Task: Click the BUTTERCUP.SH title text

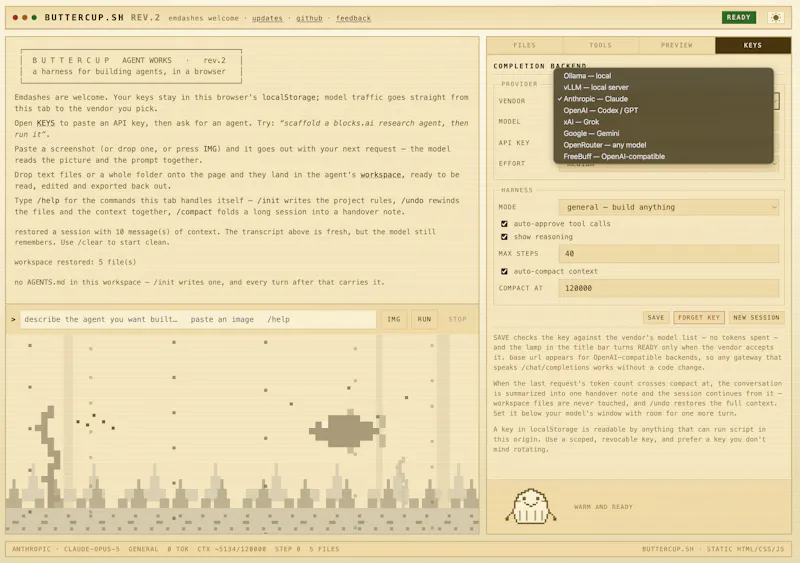Action: click(x=84, y=17)
